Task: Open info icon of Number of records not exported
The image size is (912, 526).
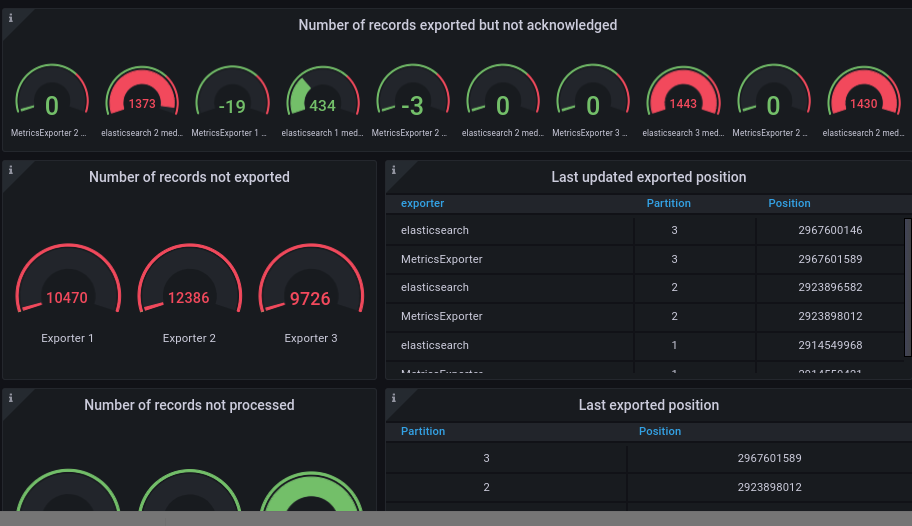Action: coord(10,170)
